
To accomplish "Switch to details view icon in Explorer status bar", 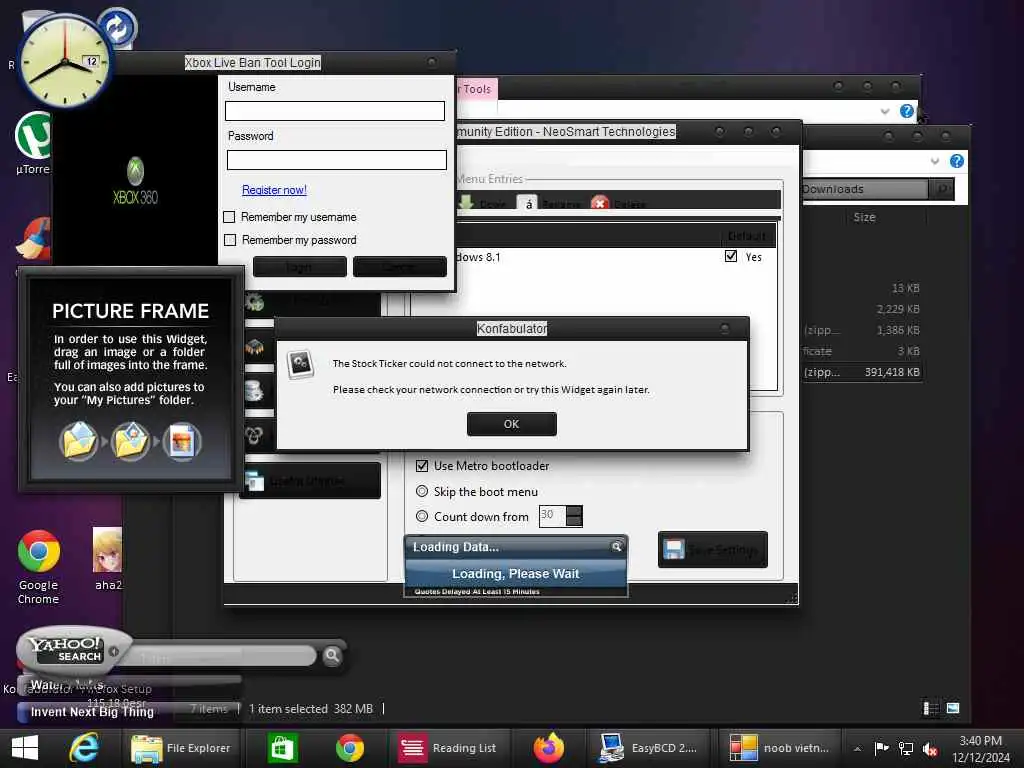I will tap(931, 708).
